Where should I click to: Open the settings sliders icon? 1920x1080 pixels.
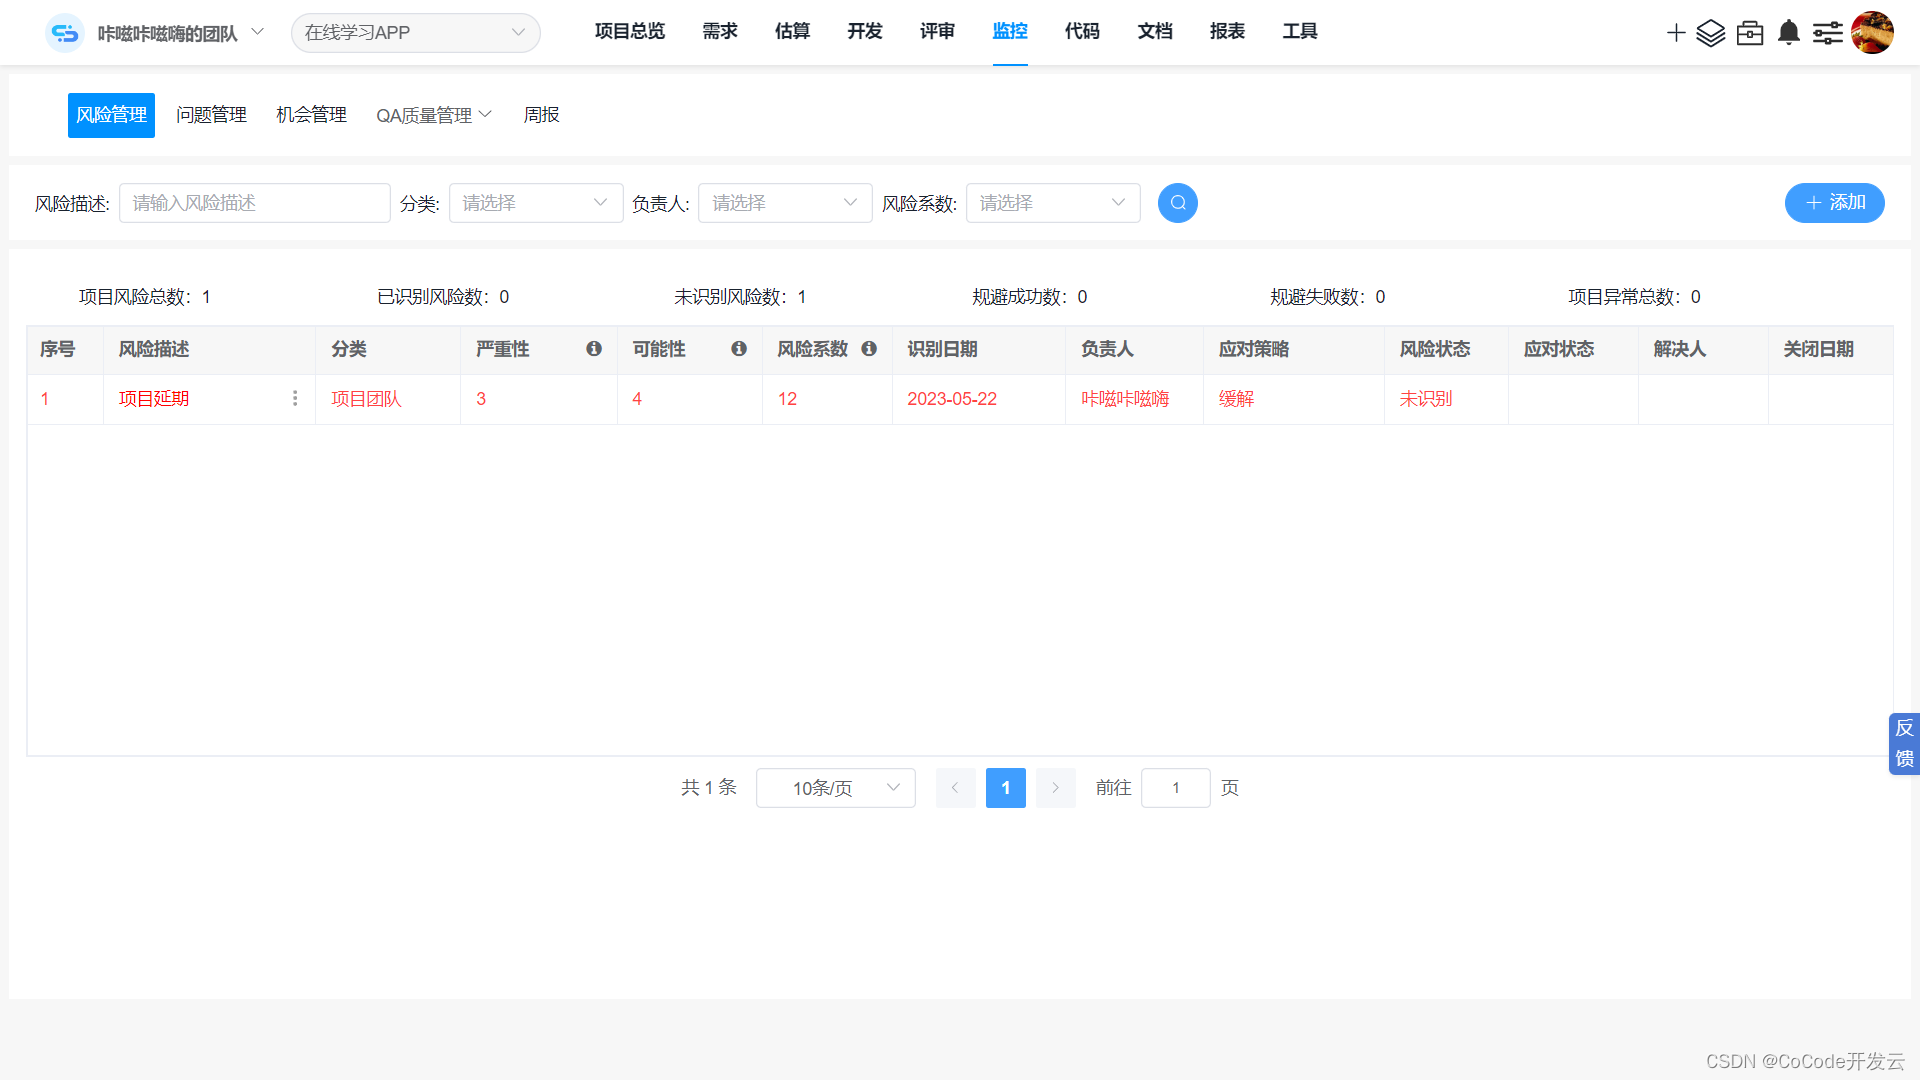point(1828,33)
